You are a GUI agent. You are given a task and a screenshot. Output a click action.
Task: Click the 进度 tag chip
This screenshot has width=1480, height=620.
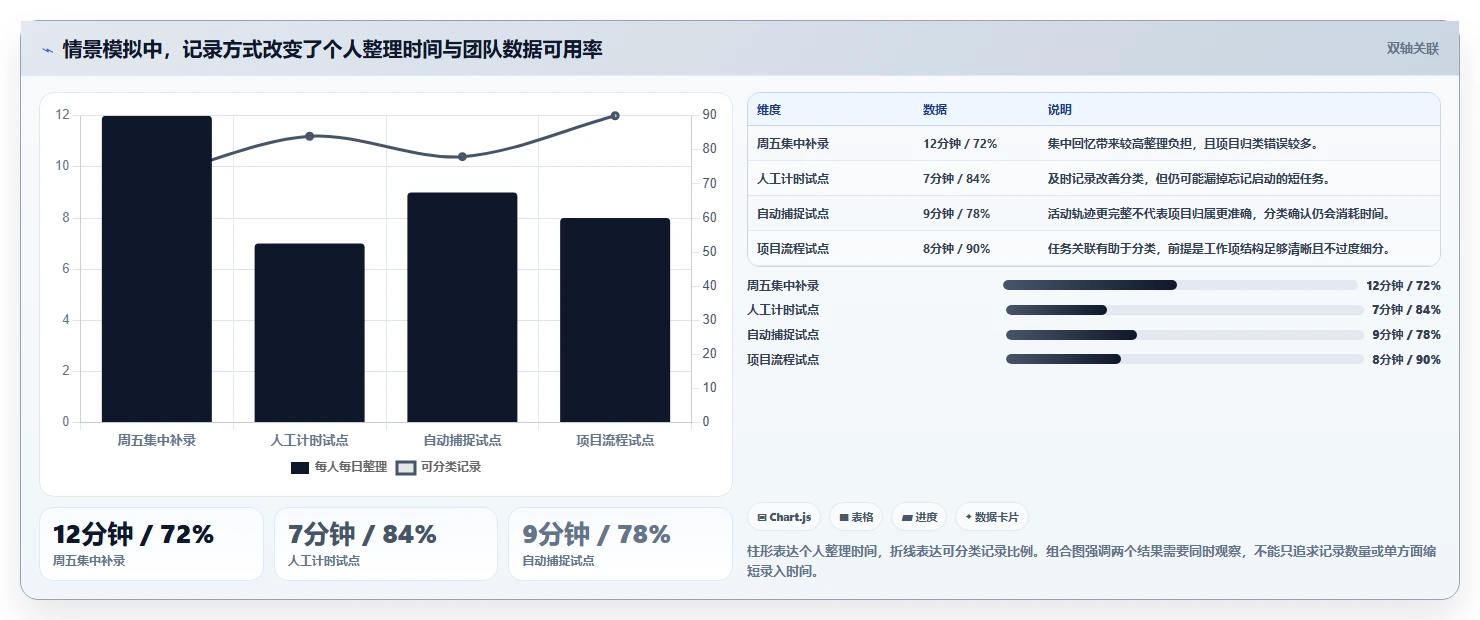(x=919, y=517)
